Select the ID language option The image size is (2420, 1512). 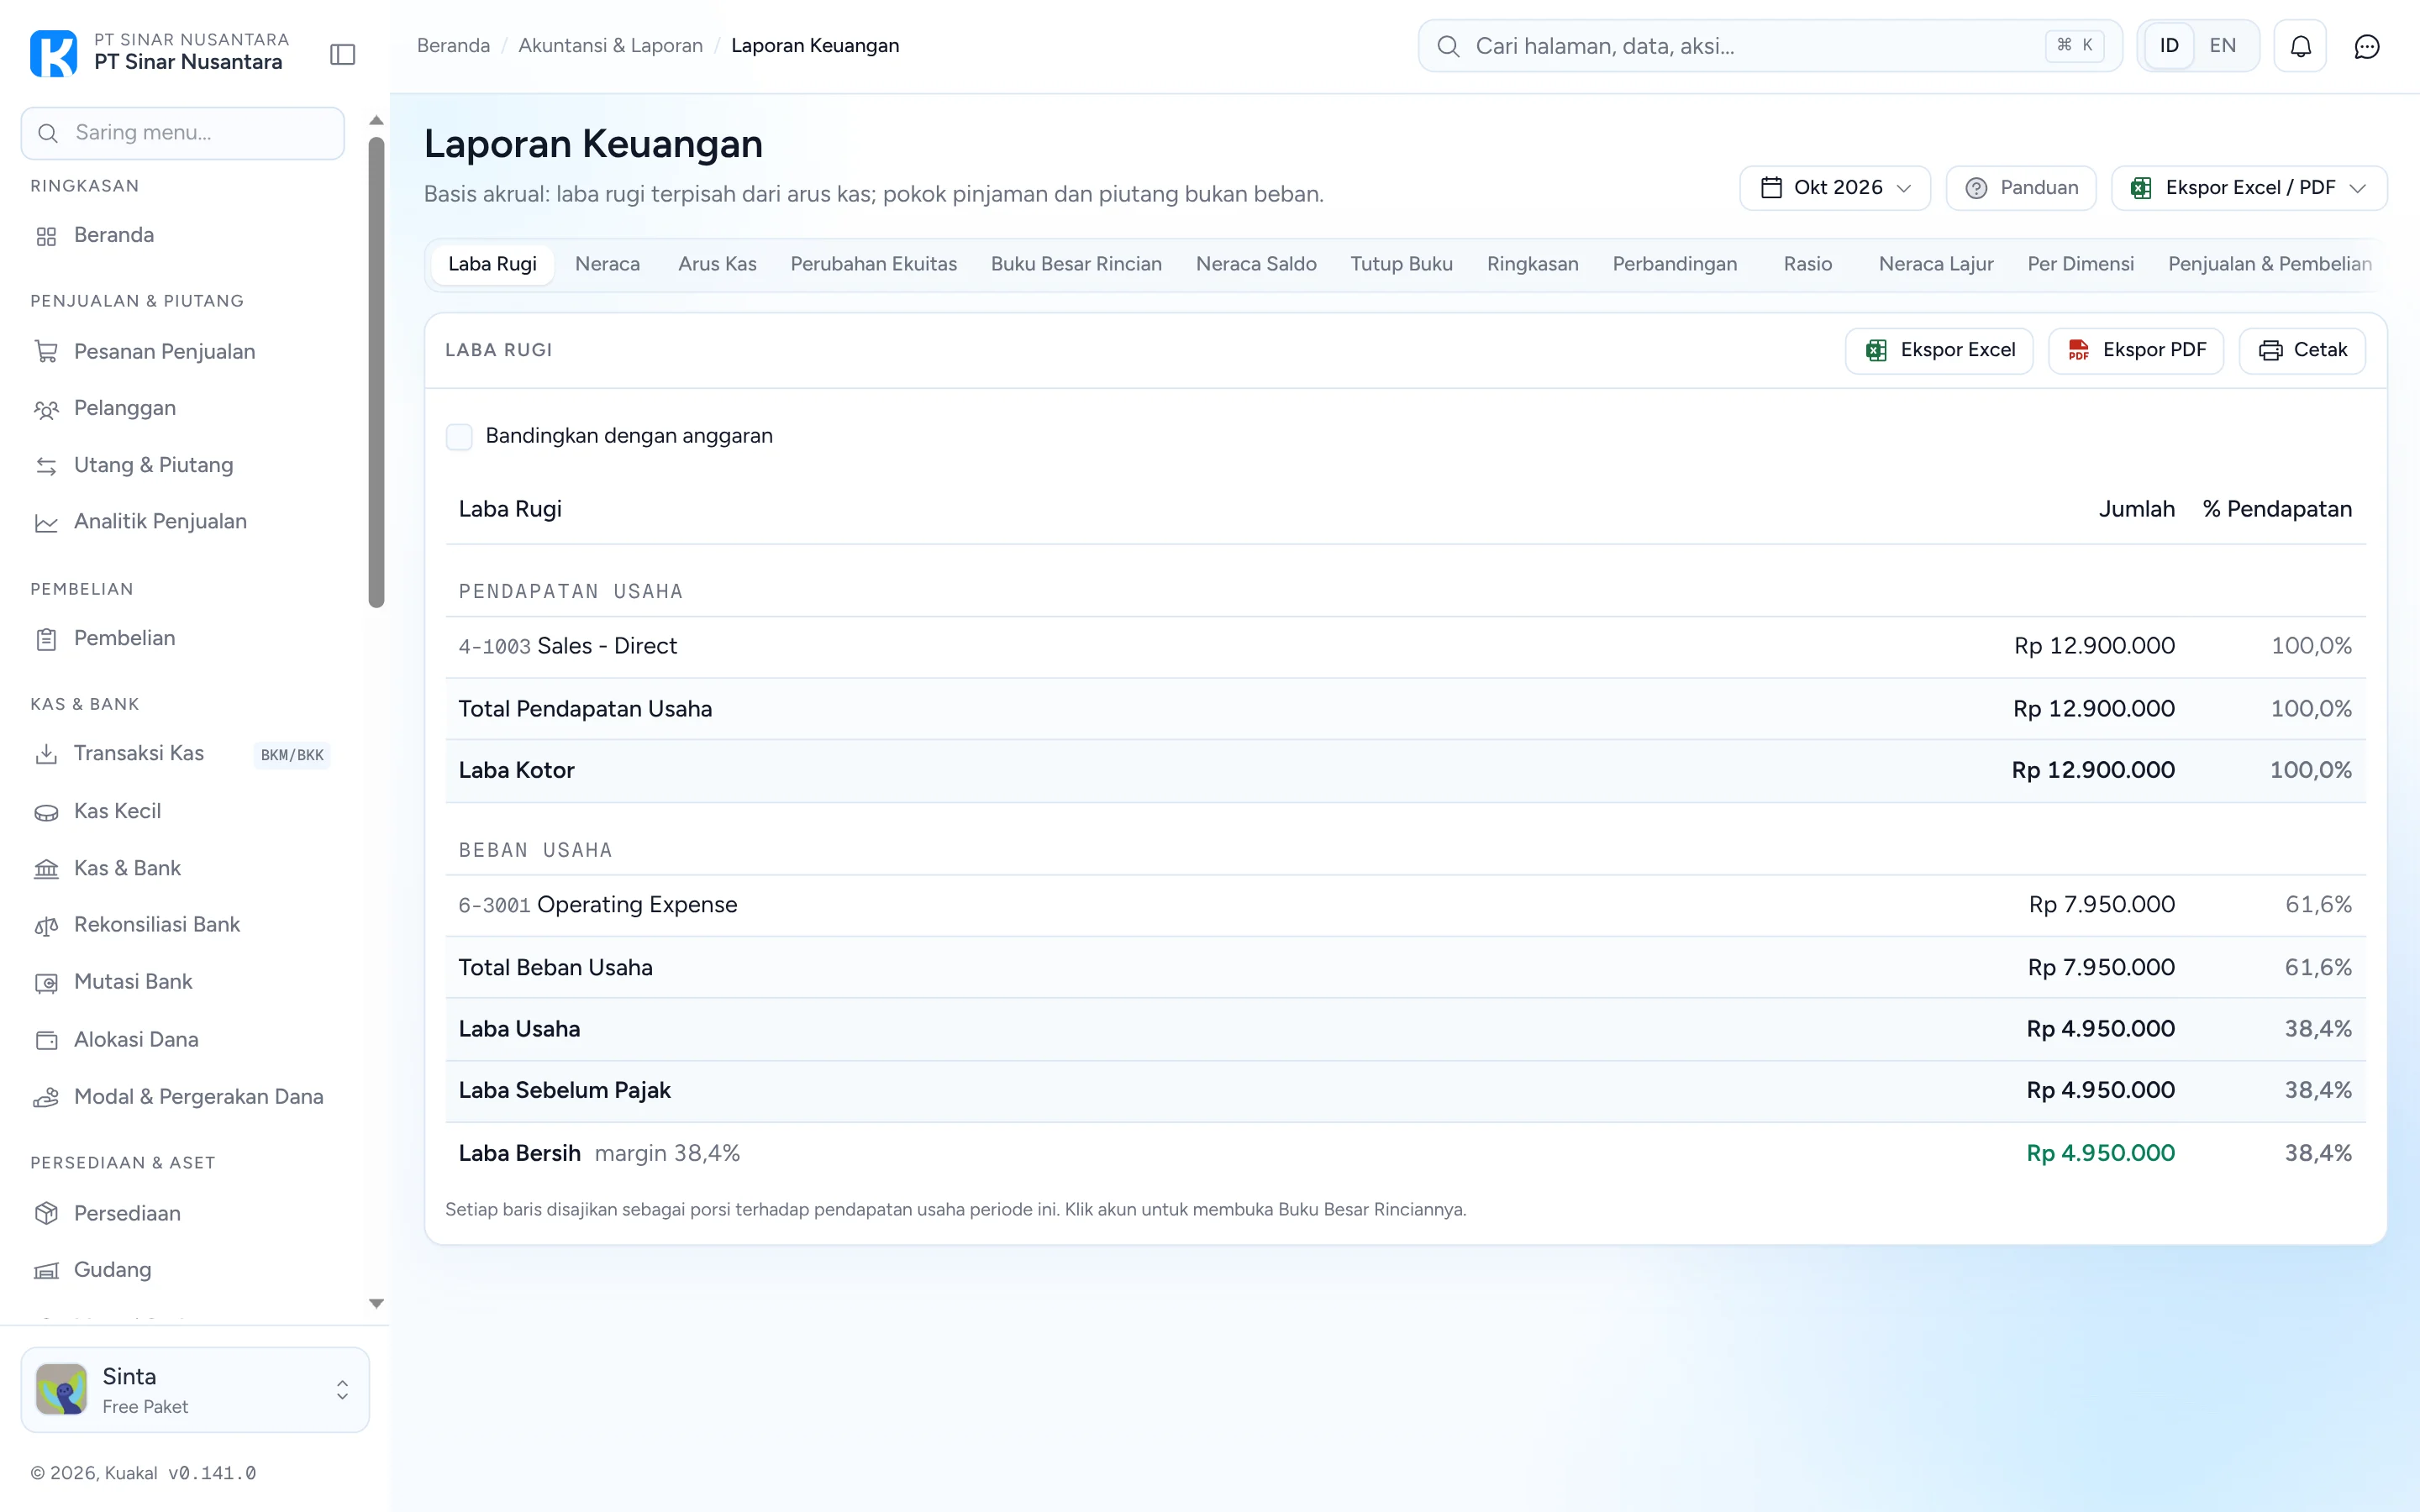click(x=2168, y=46)
